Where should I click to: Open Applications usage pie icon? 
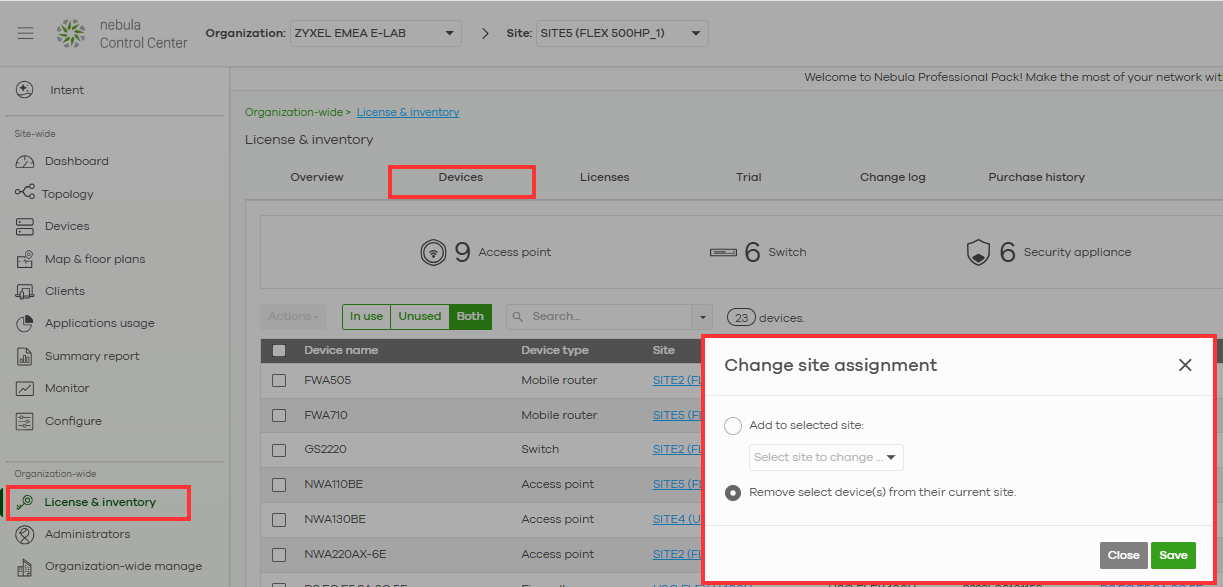(x=26, y=324)
